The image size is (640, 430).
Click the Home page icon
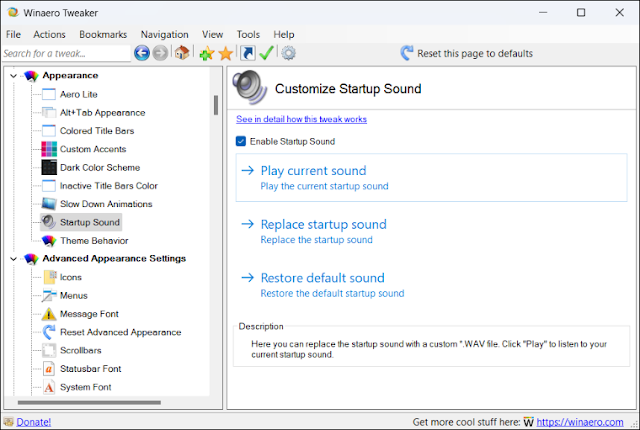pos(182,53)
